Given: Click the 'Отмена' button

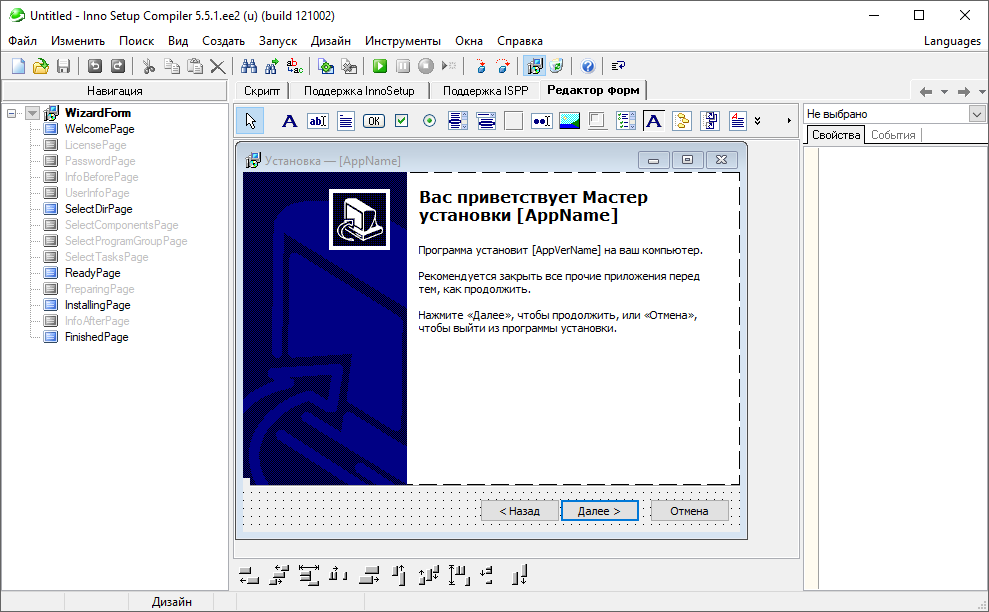Looking at the screenshot, I should [x=689, y=511].
